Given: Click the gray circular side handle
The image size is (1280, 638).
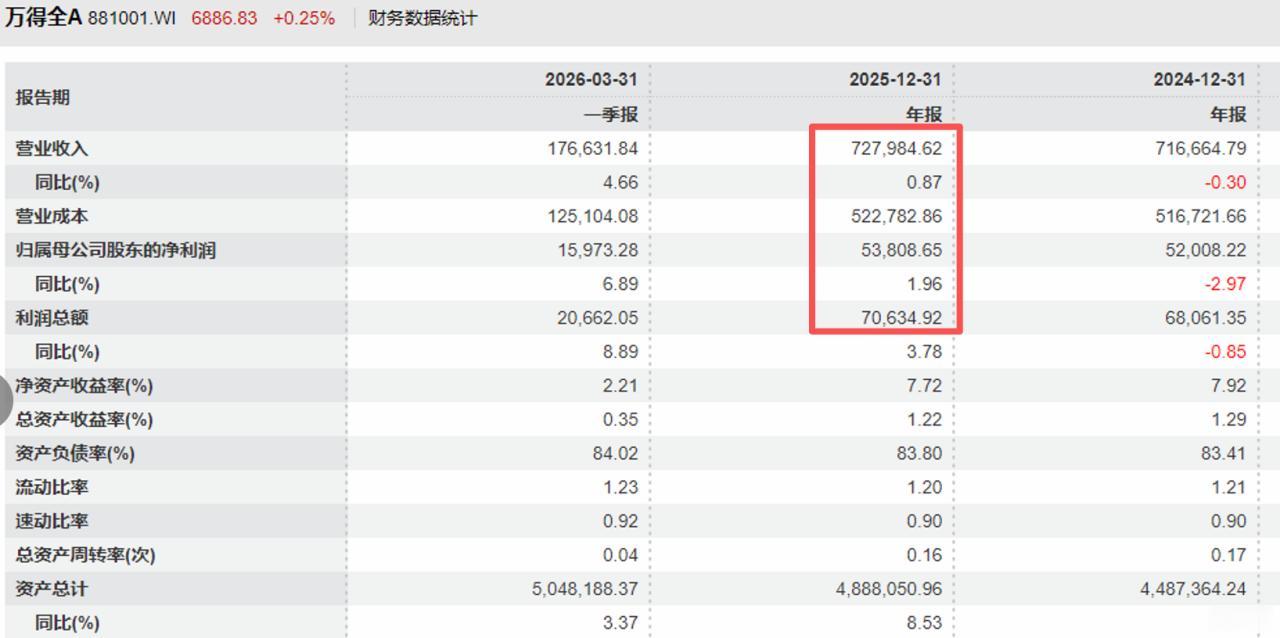Looking at the screenshot, I should [5, 398].
